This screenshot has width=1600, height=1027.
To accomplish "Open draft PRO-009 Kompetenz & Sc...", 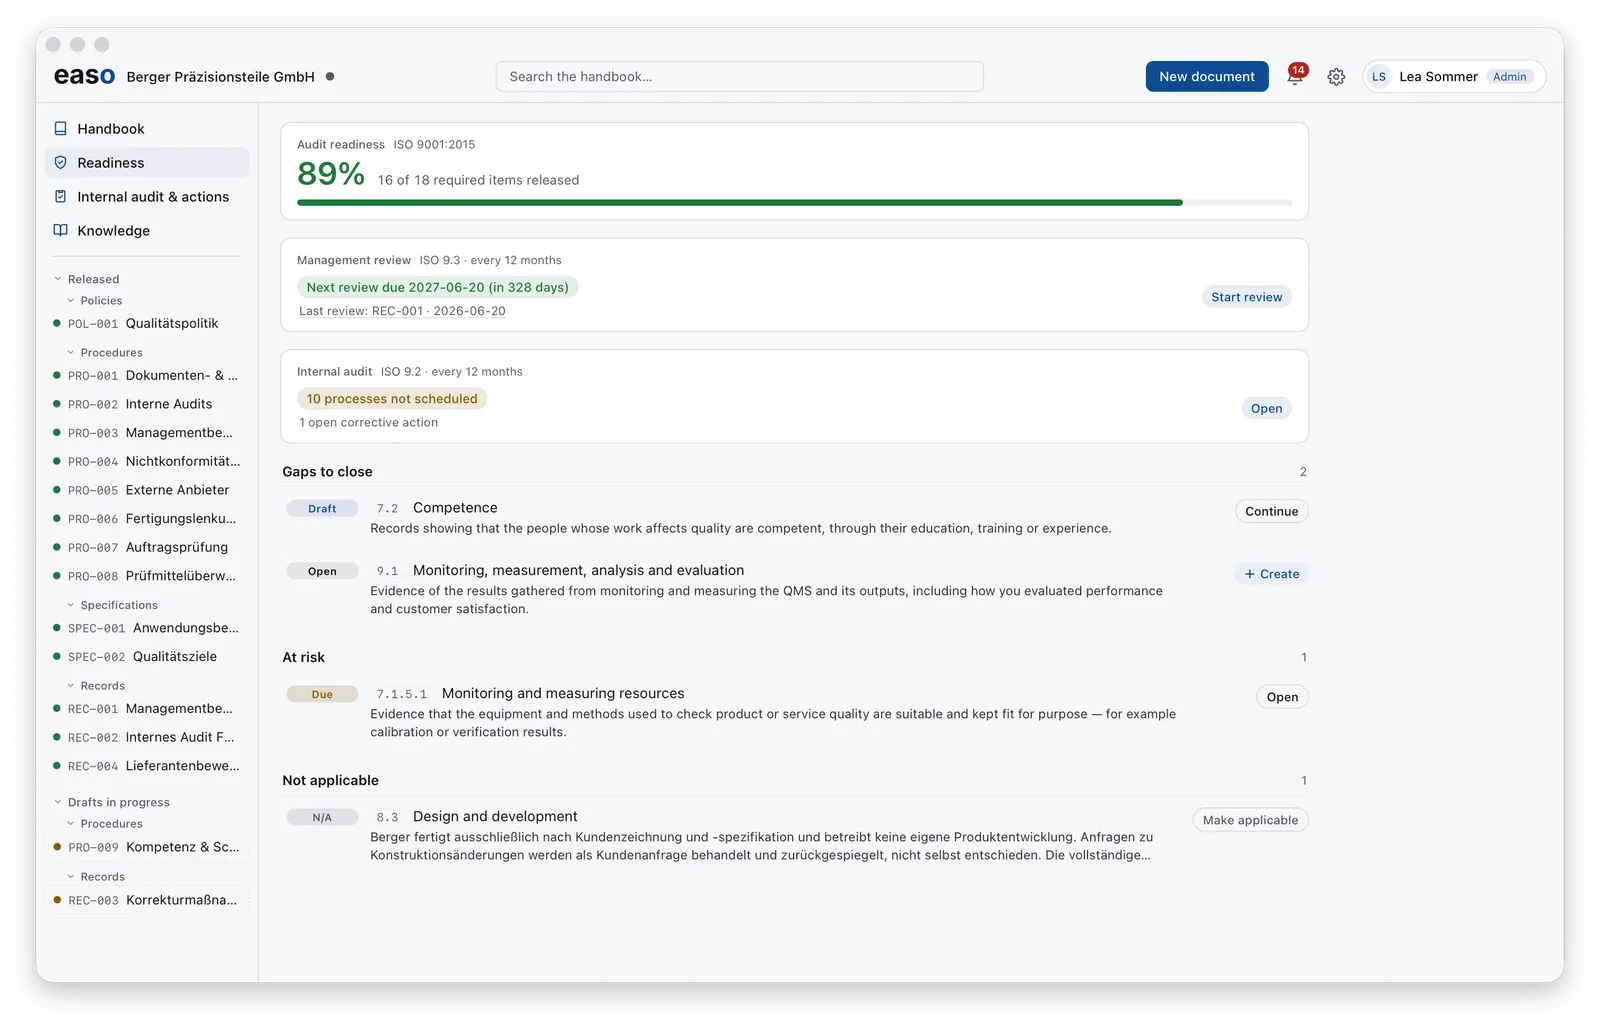I will pos(147,847).
